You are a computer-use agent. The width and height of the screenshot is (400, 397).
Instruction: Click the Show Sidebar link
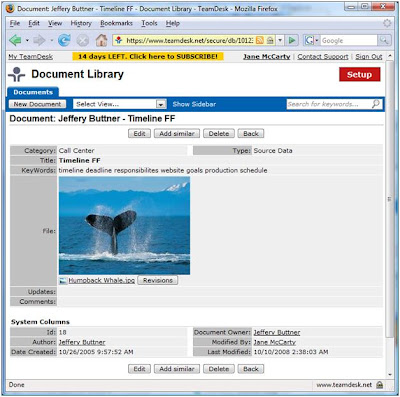point(194,104)
